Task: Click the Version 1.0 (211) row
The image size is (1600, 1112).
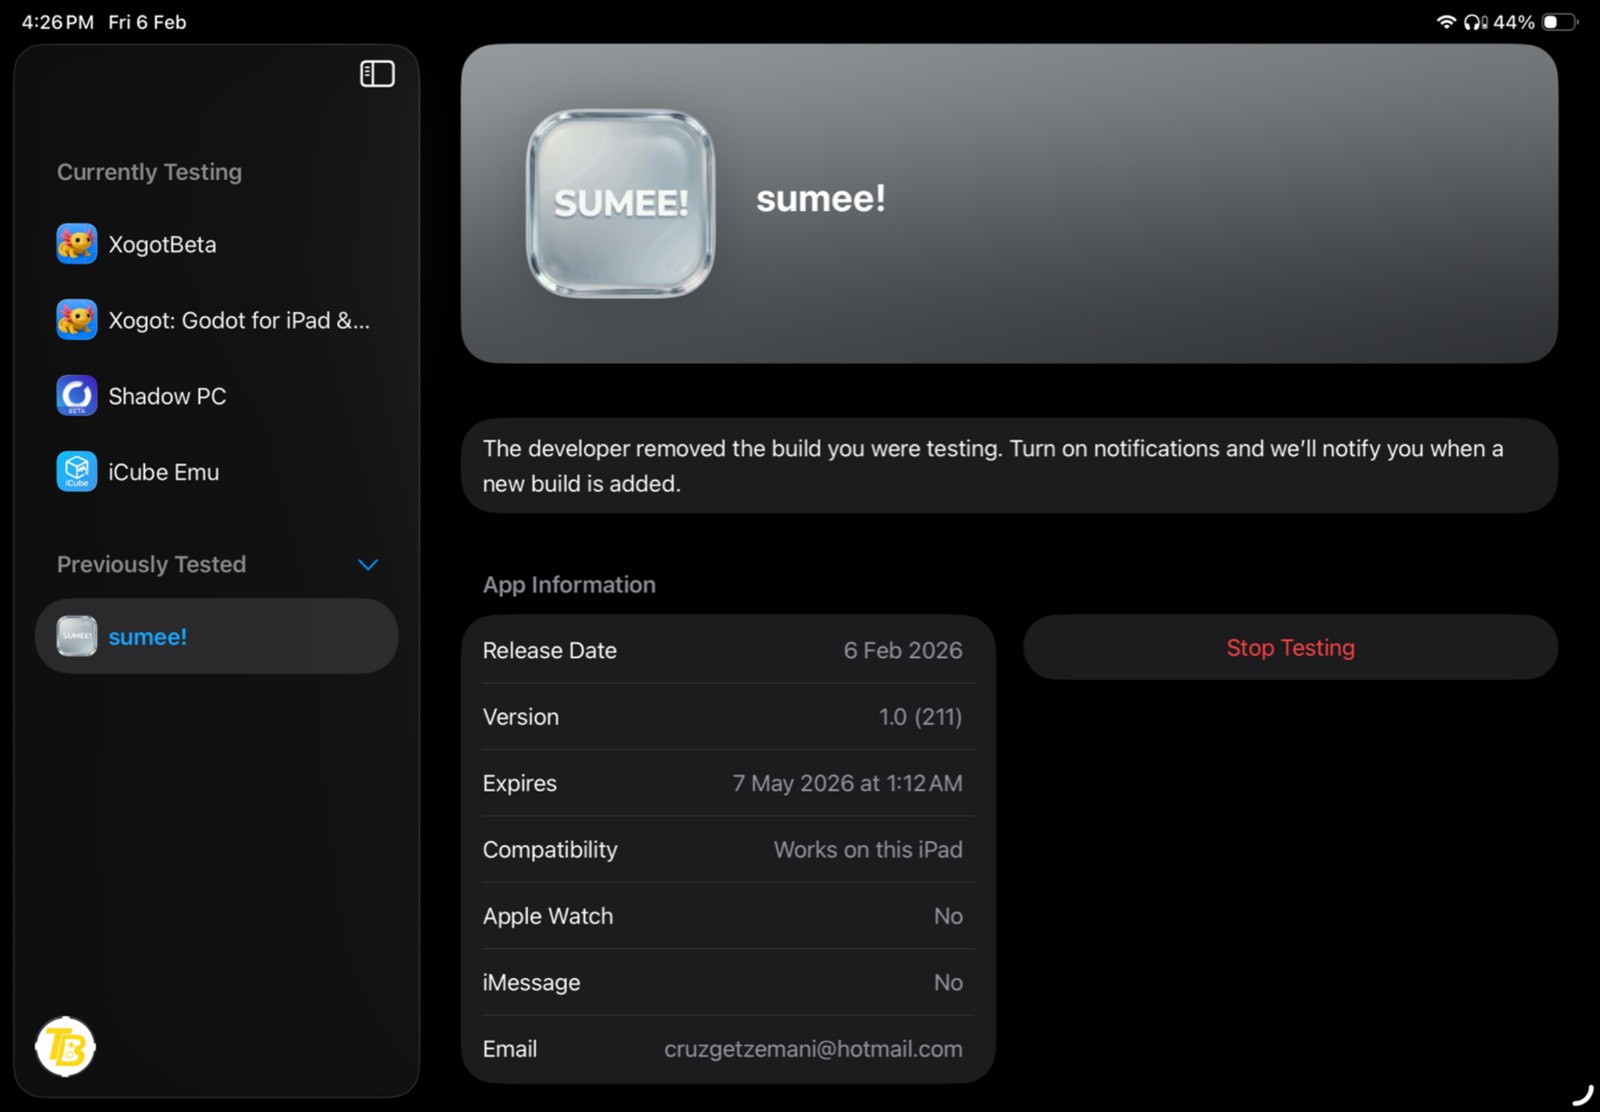Action: coord(728,717)
